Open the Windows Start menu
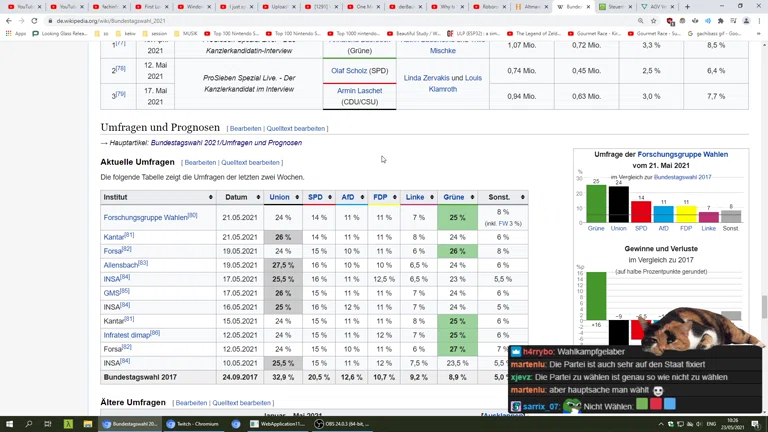This screenshot has height=432, width=768. [x=9, y=424]
